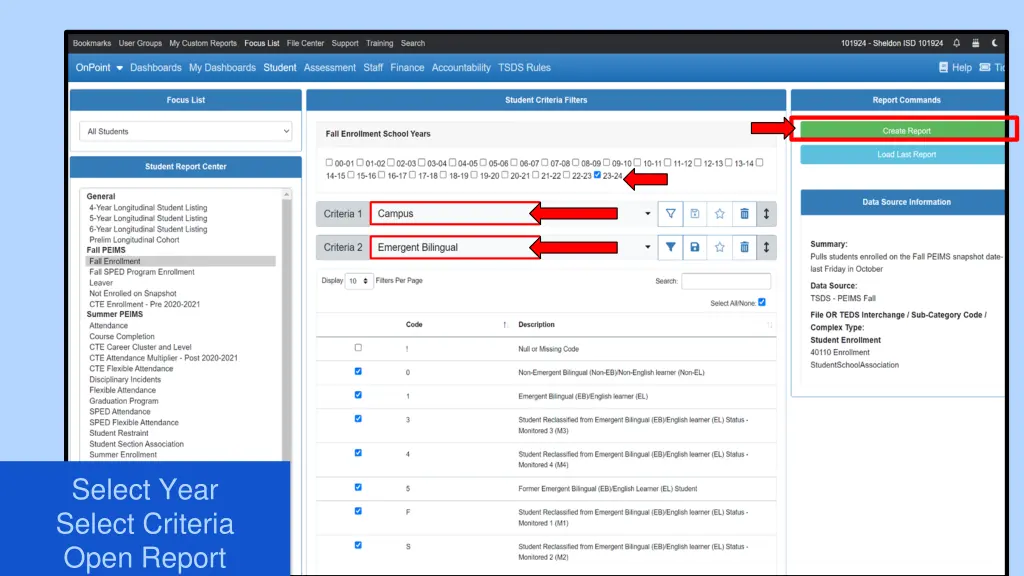This screenshot has height=576, width=1024.
Task: Open the Bookmarks menu
Action: click(92, 43)
